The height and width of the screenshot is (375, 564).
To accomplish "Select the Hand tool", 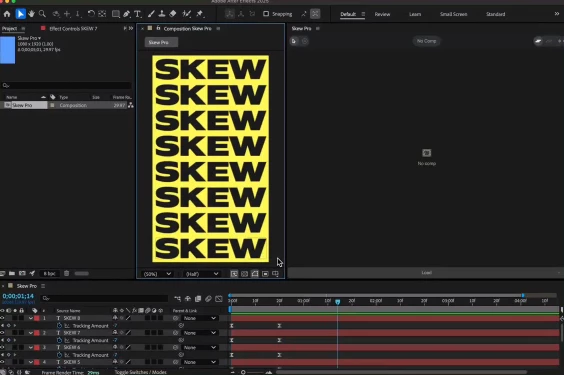I will pos(32,14).
